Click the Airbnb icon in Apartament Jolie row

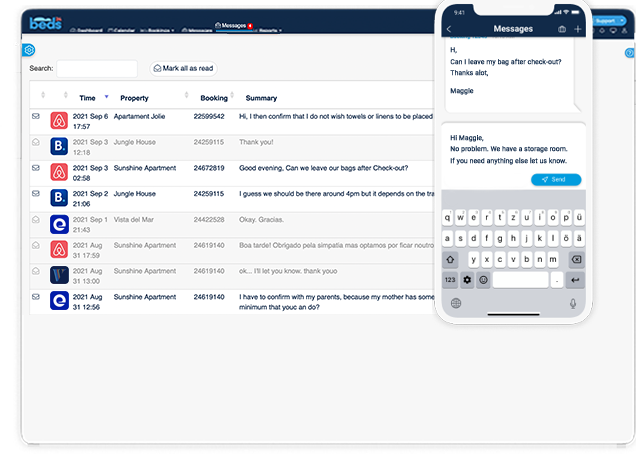pyautogui.click(x=59, y=121)
